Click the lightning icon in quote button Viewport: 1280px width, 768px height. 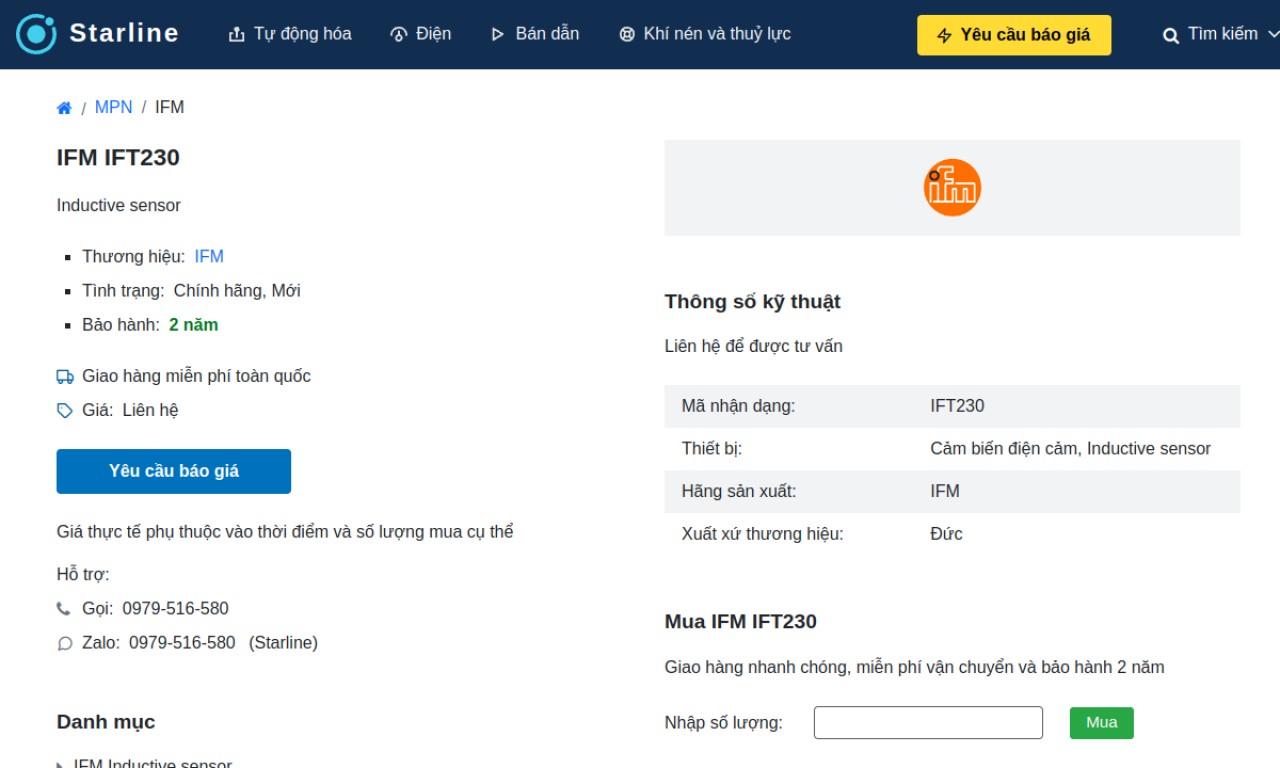pos(945,35)
